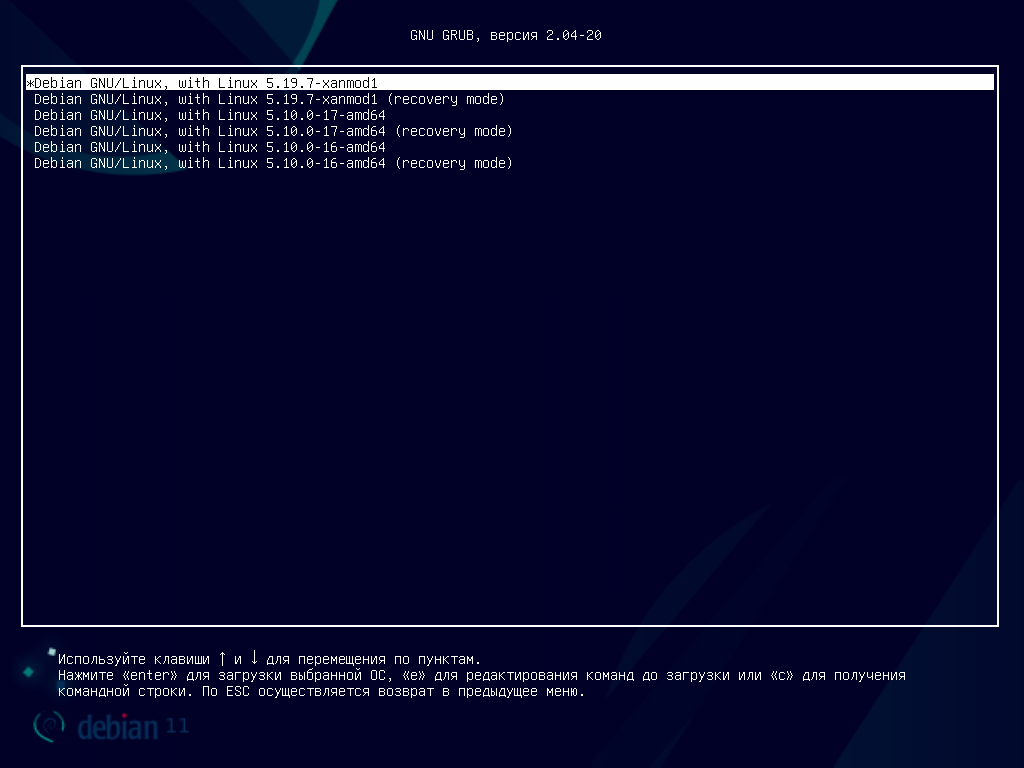The image size is (1024, 768).
Task: Choose the 5.19.7-xanmod1 recovery mode entry
Action: coord(268,99)
